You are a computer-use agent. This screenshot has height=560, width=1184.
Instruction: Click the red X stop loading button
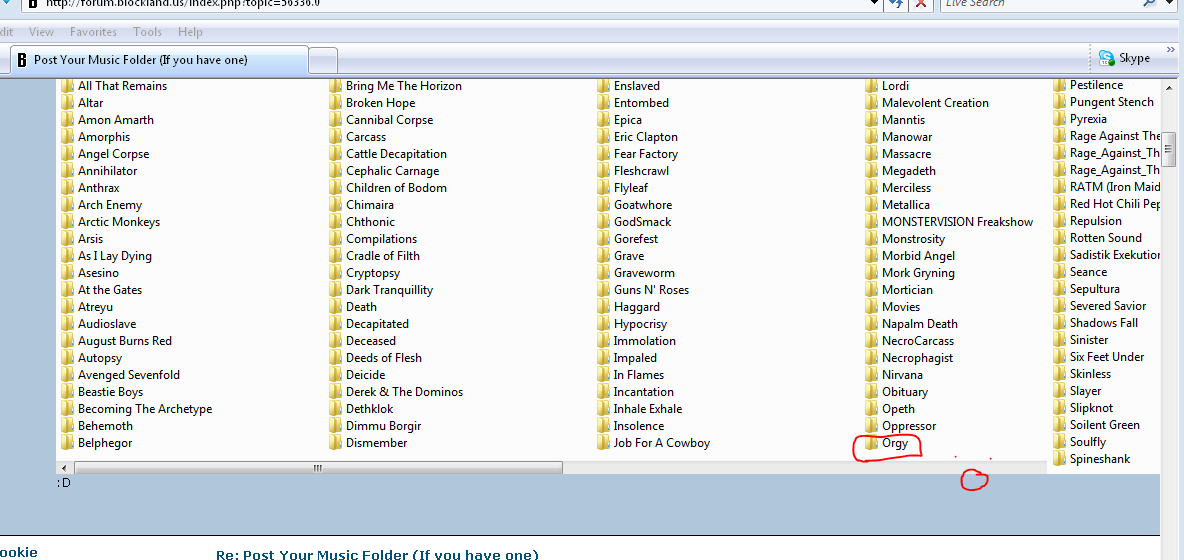(920, 3)
